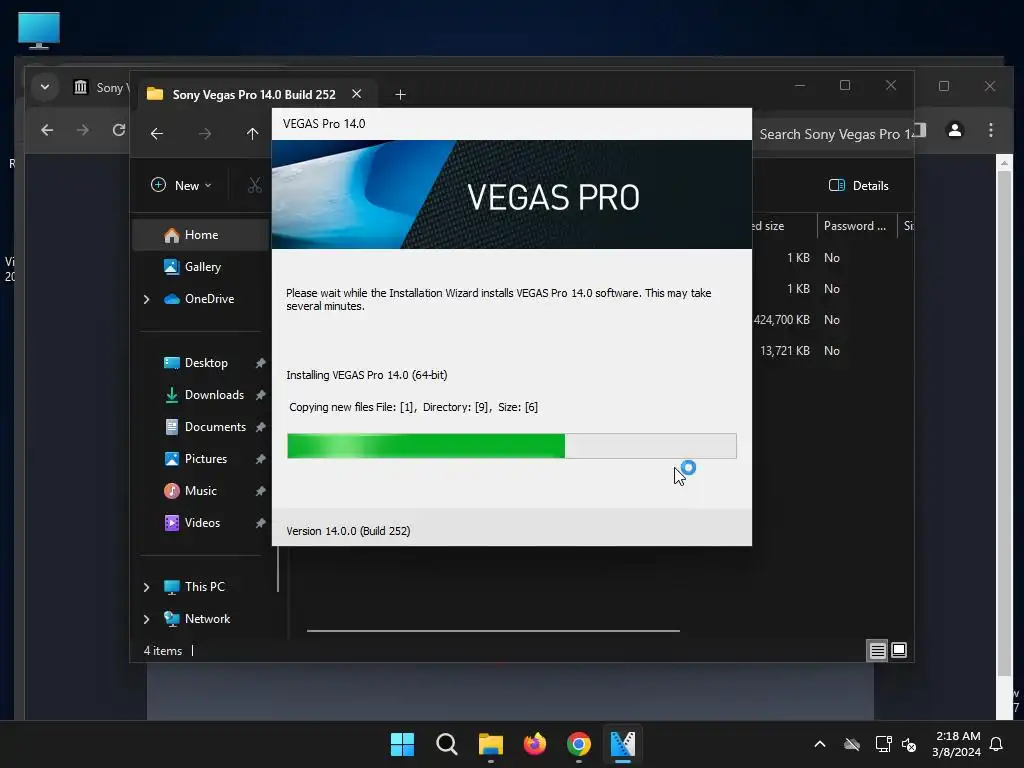The image size is (1024, 768).
Task: Open Google Chrome from the taskbar
Action: 579,744
